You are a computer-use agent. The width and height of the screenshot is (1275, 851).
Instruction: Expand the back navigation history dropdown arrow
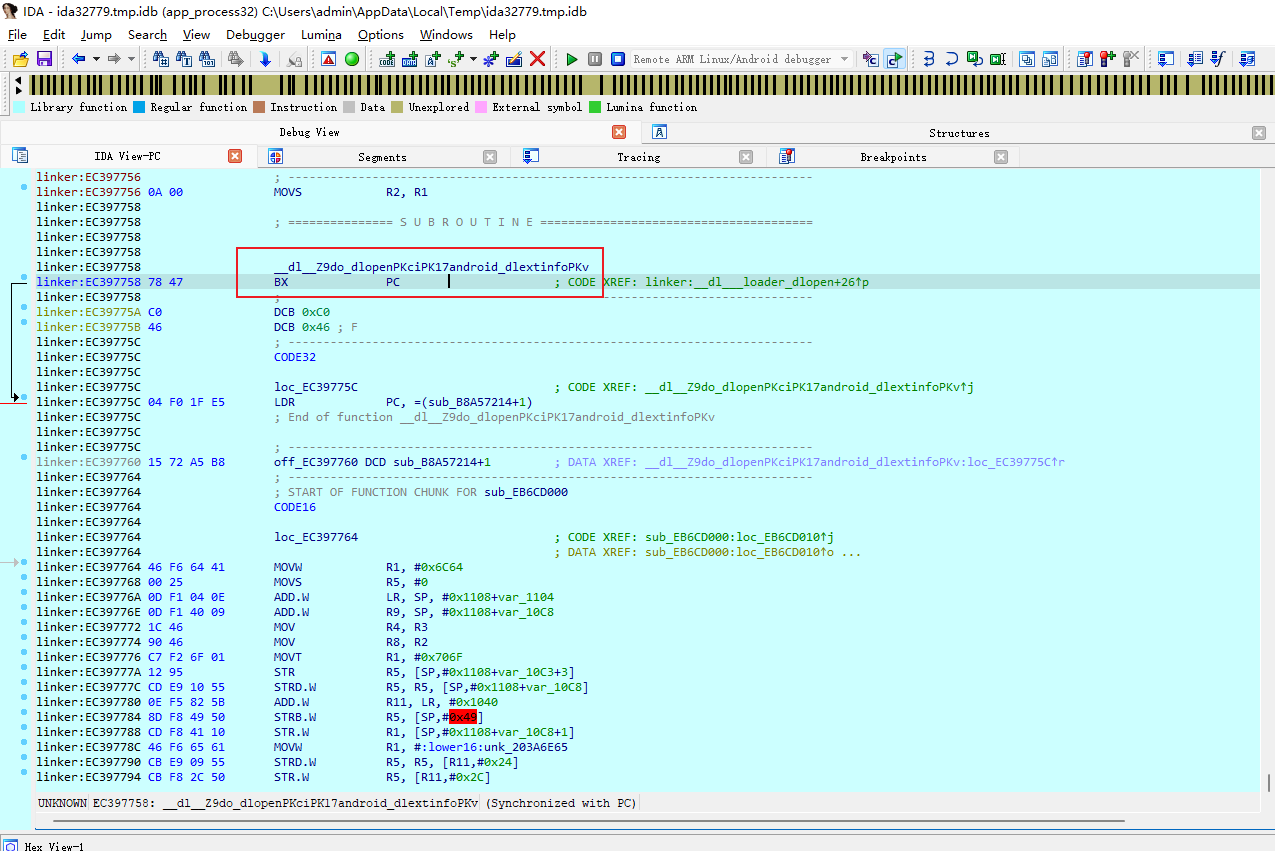click(96, 60)
